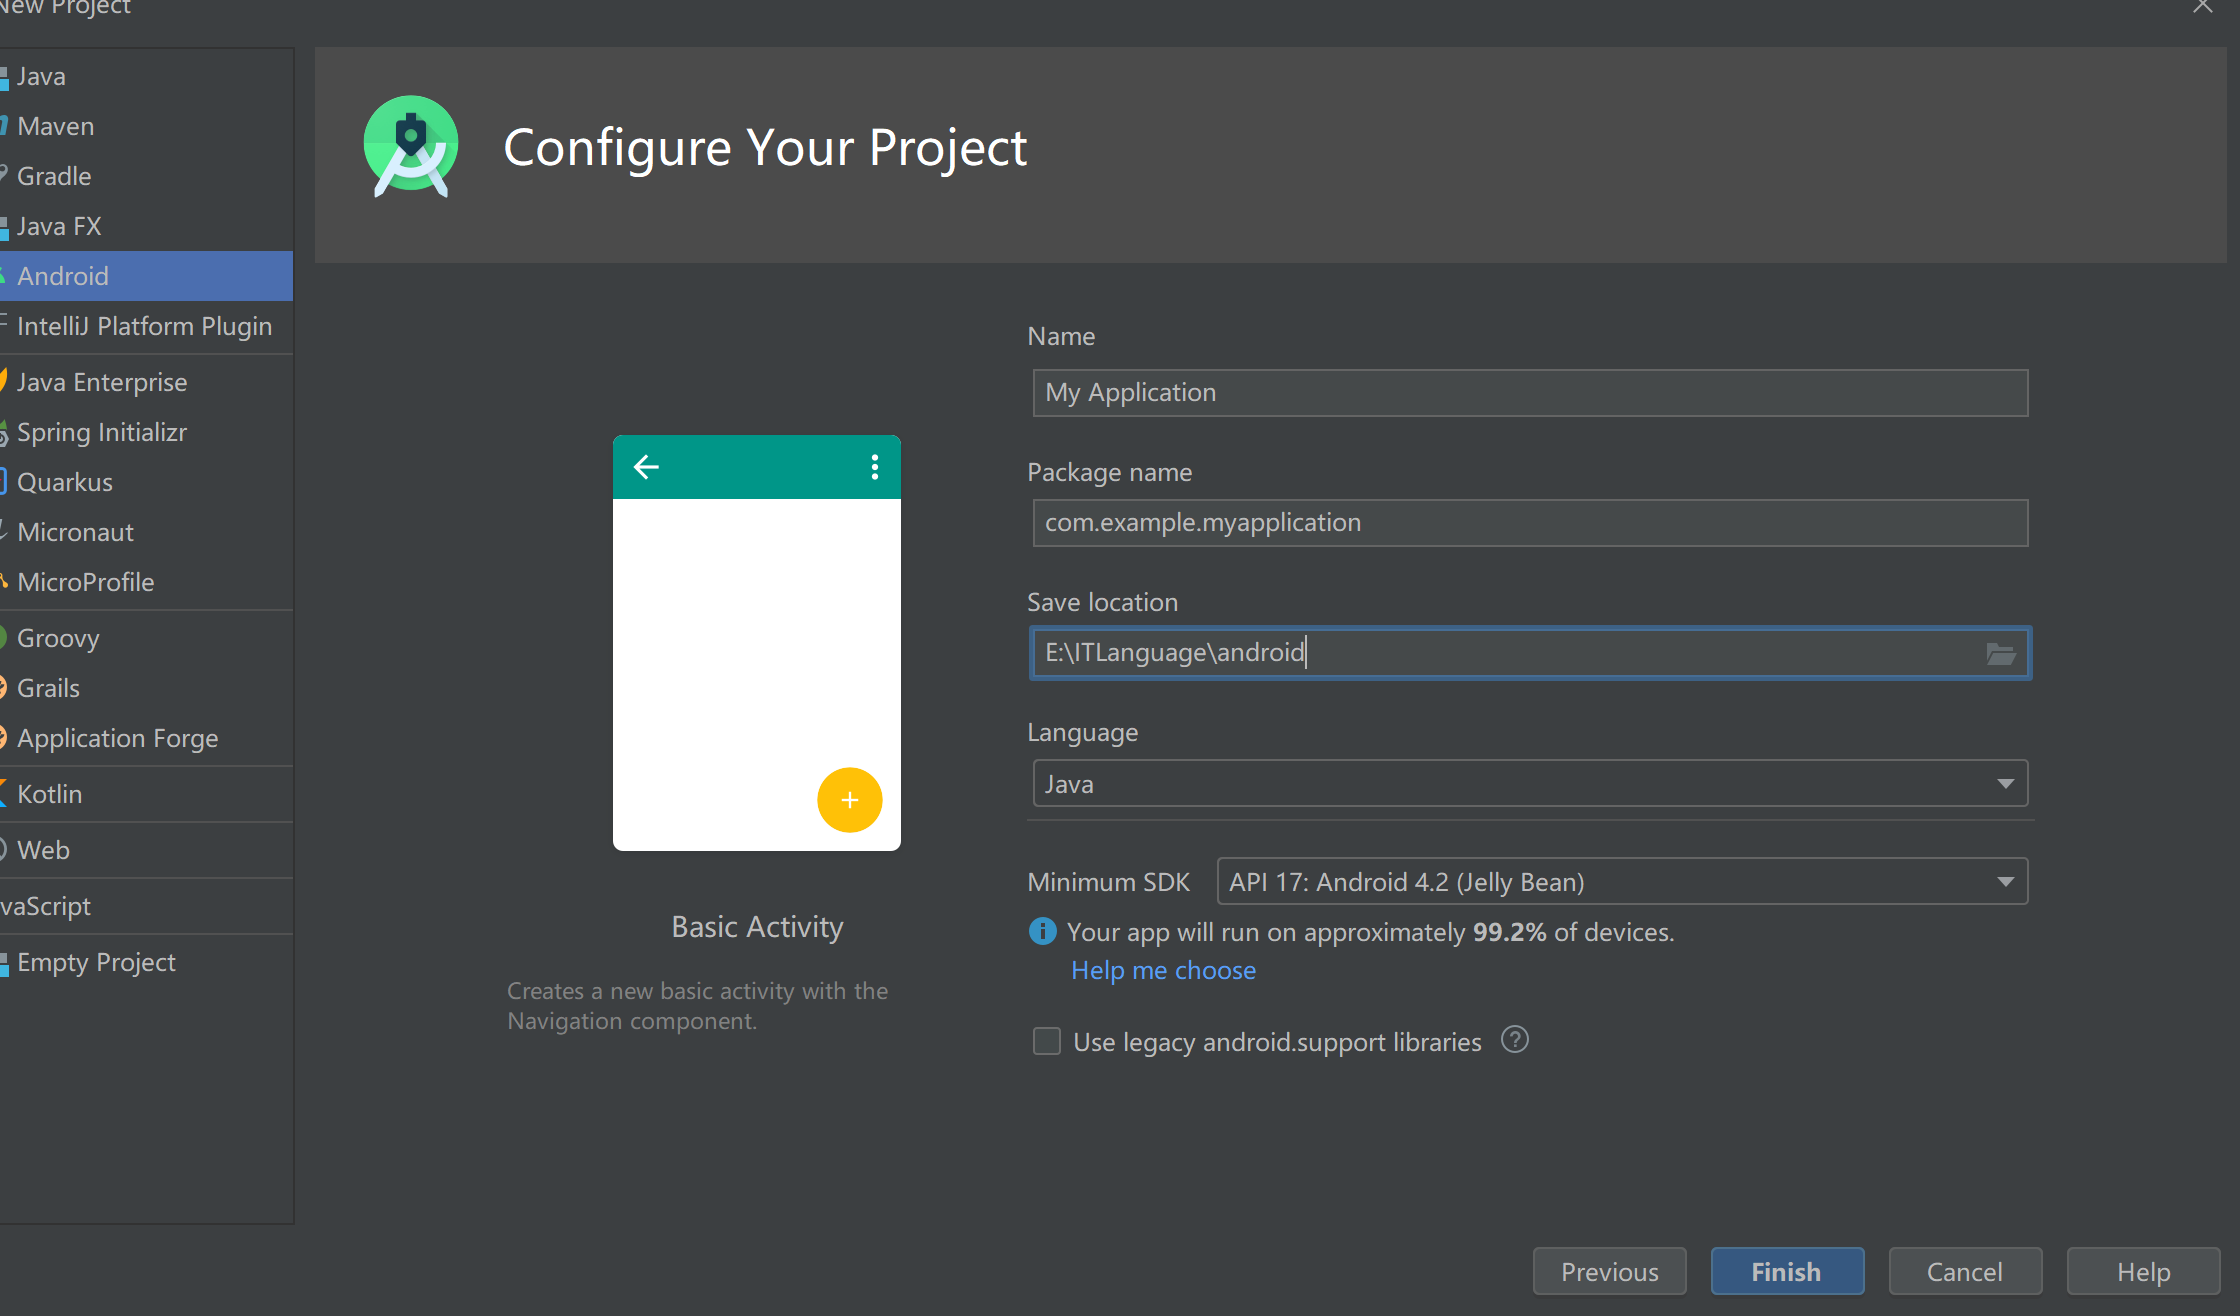
Task: Click the Basic Activity label
Action: pyautogui.click(x=757, y=927)
